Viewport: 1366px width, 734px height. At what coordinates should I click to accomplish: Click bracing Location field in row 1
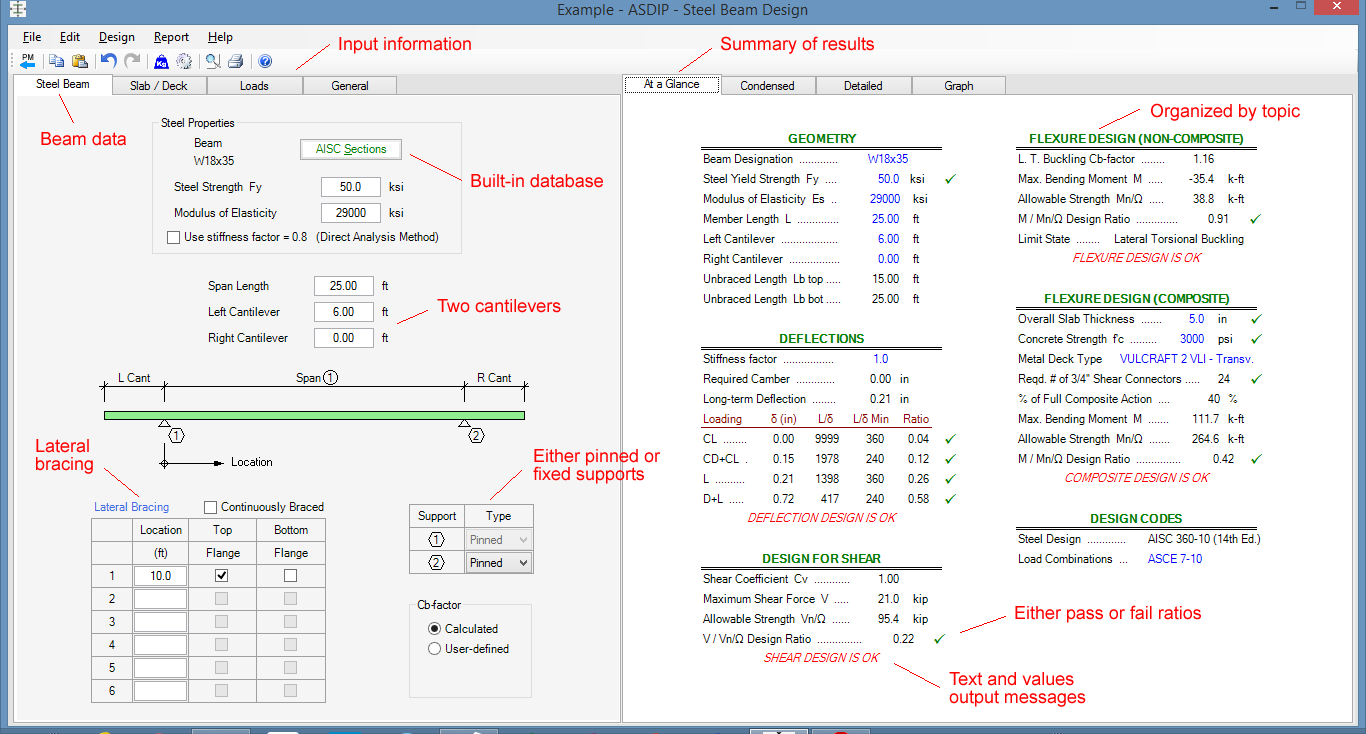coord(160,576)
